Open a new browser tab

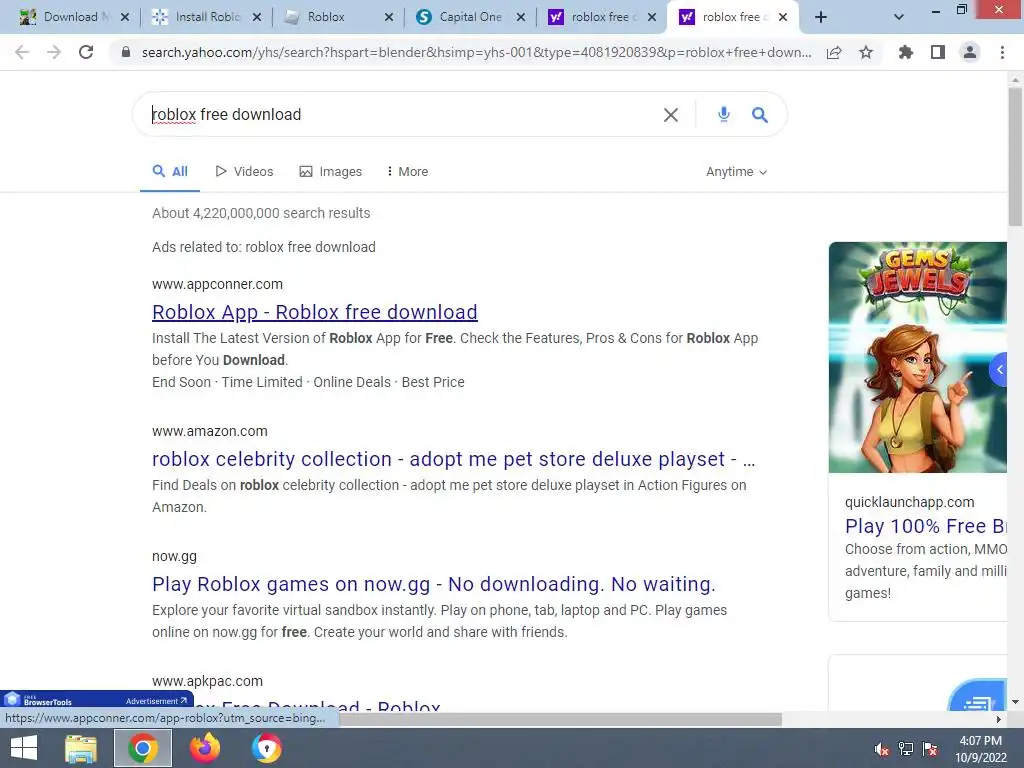821,17
